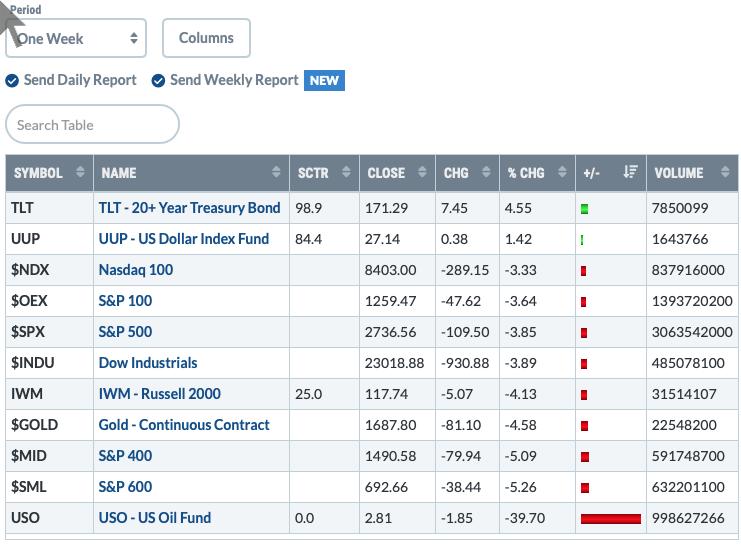Open the Dow Industrials link

(x=148, y=363)
